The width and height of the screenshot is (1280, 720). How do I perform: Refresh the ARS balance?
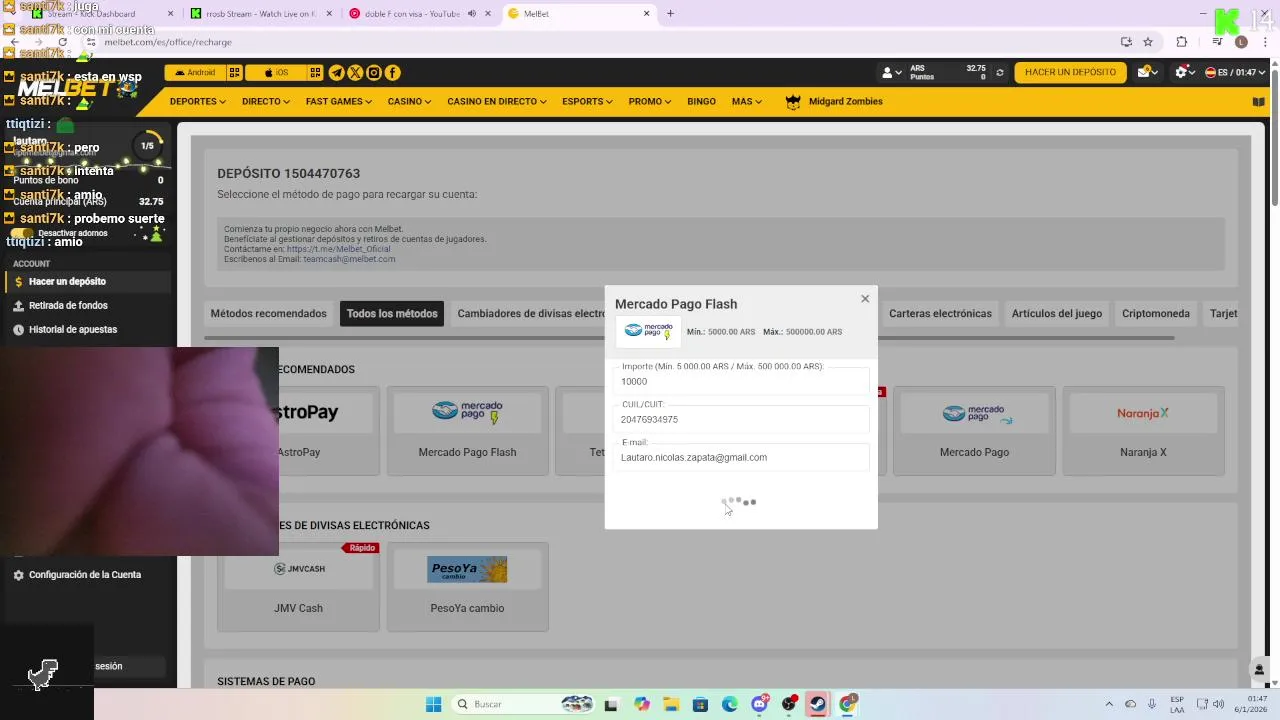(999, 73)
